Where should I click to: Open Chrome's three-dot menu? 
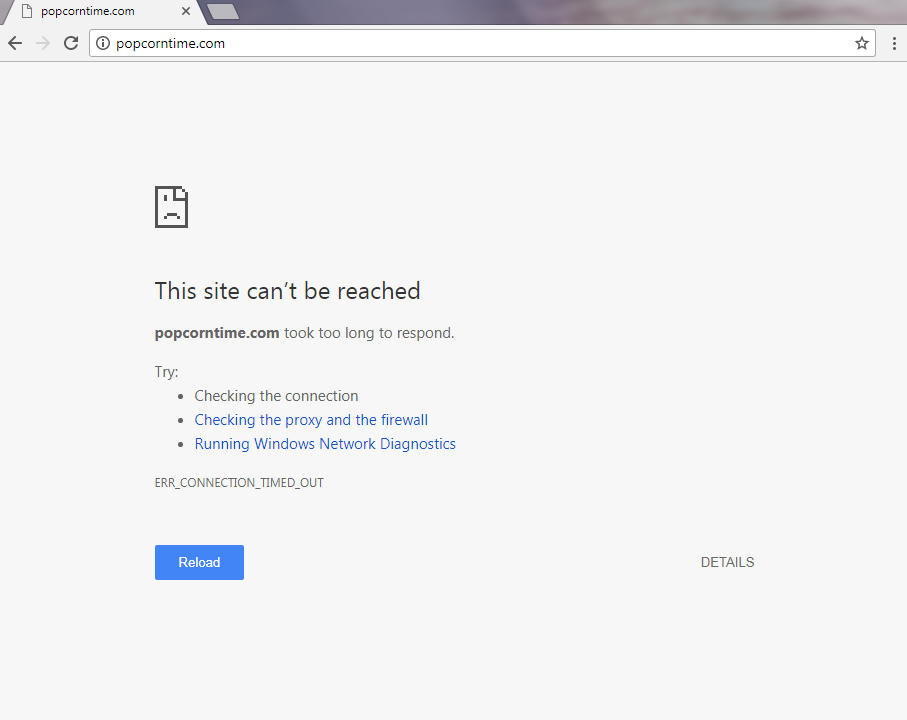pyautogui.click(x=894, y=43)
